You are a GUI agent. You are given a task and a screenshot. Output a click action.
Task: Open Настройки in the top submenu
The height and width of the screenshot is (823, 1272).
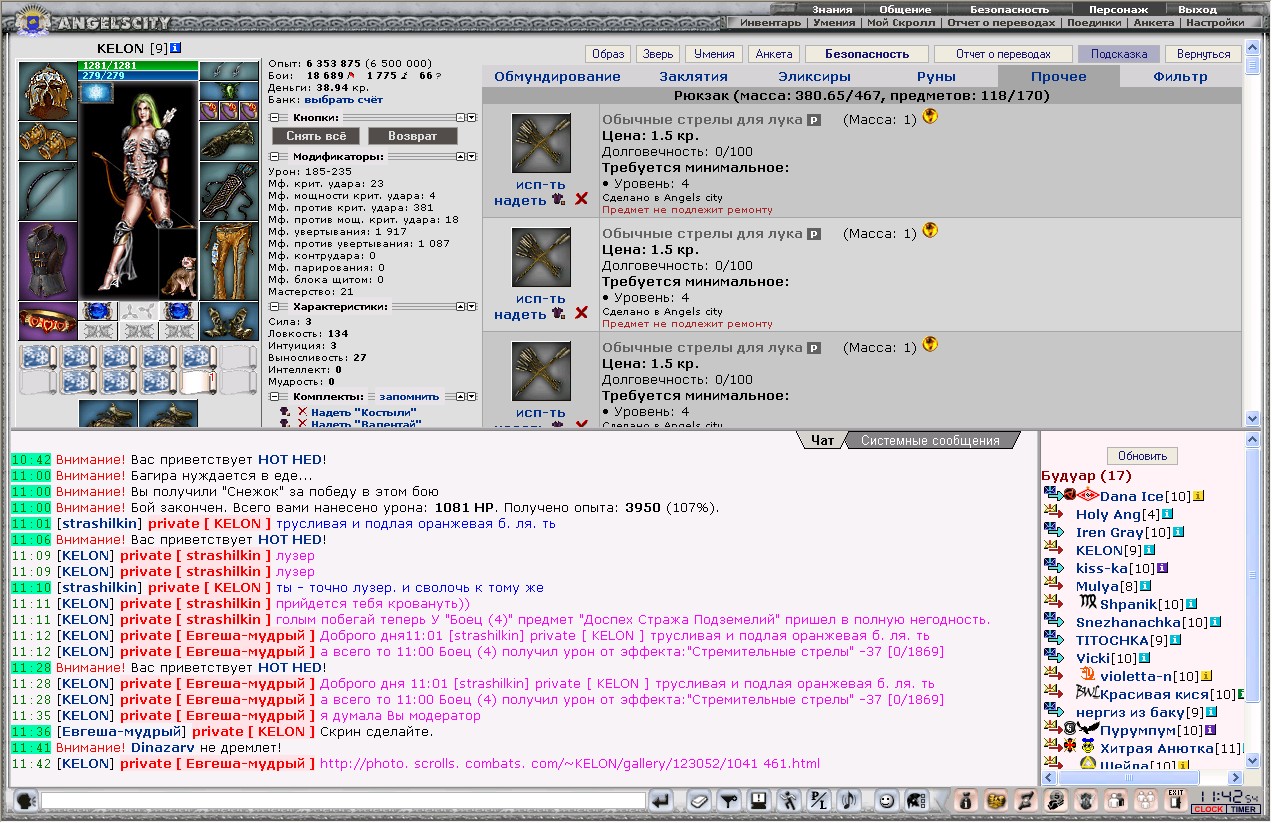tap(1215, 22)
